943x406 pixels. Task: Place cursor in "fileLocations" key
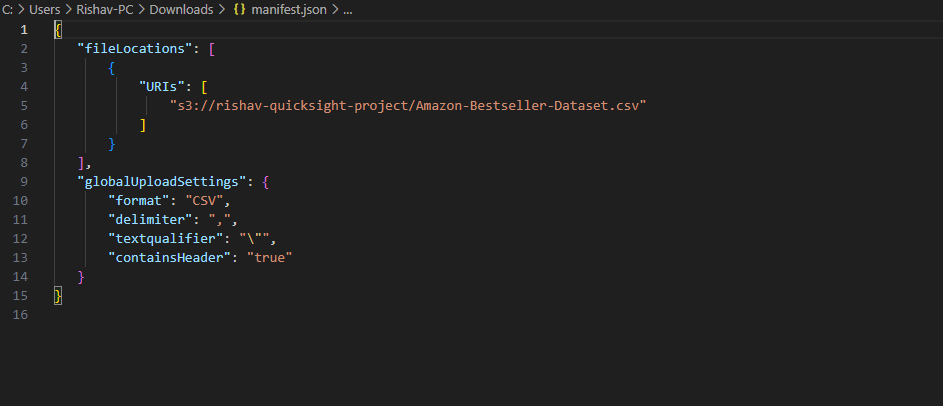click(x=131, y=49)
